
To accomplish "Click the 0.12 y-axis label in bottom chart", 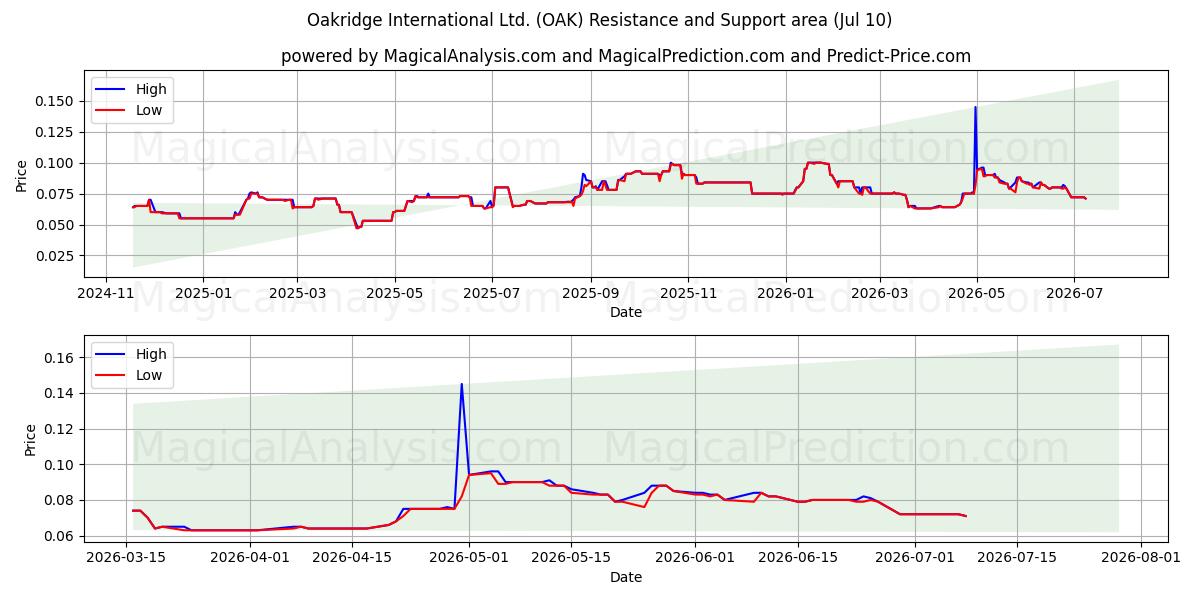I will (x=60, y=429).
